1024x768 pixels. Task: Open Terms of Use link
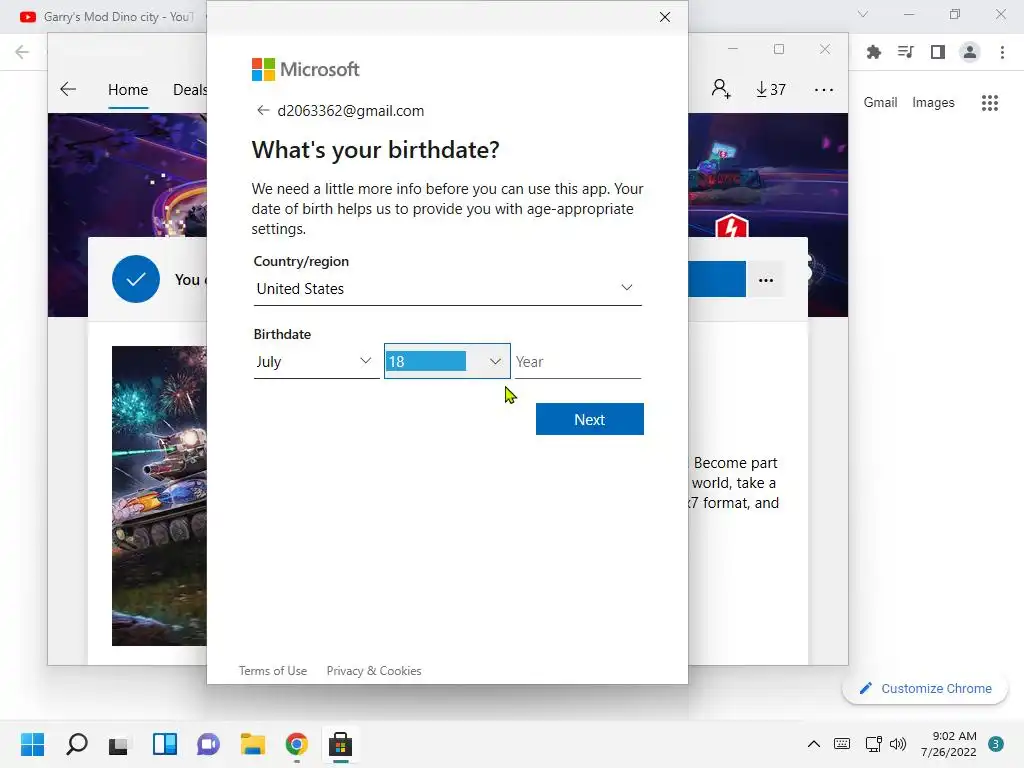point(272,671)
